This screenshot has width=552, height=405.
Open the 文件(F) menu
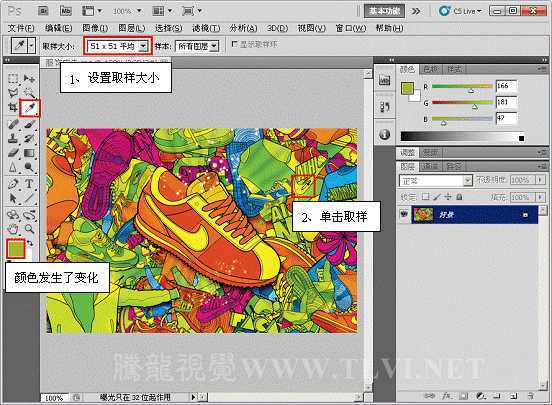click(x=21, y=28)
